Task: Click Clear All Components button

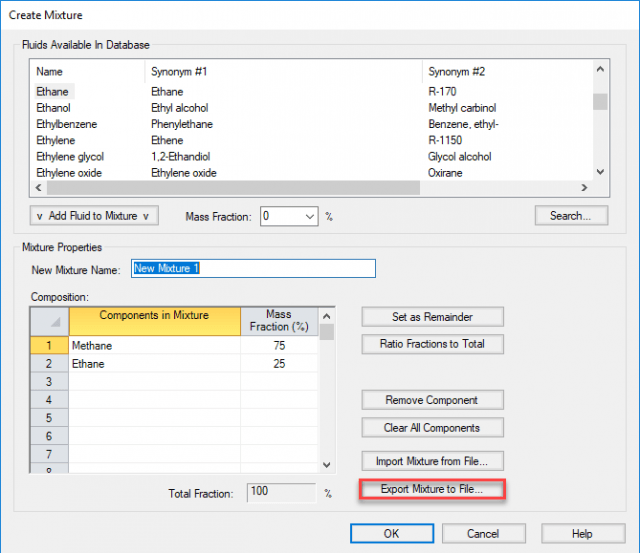Action: (432, 428)
